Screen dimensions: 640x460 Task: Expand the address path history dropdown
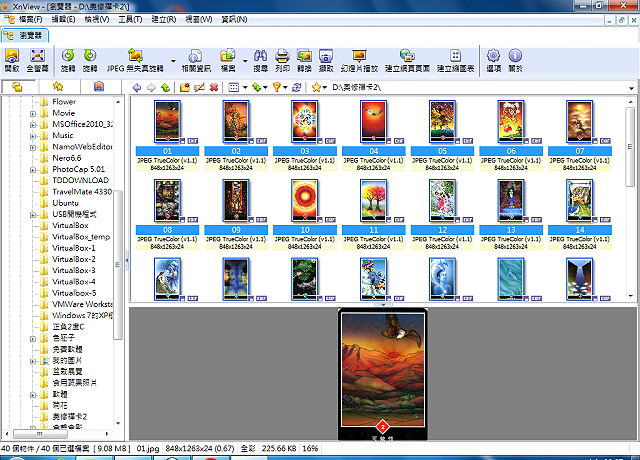coord(631,88)
